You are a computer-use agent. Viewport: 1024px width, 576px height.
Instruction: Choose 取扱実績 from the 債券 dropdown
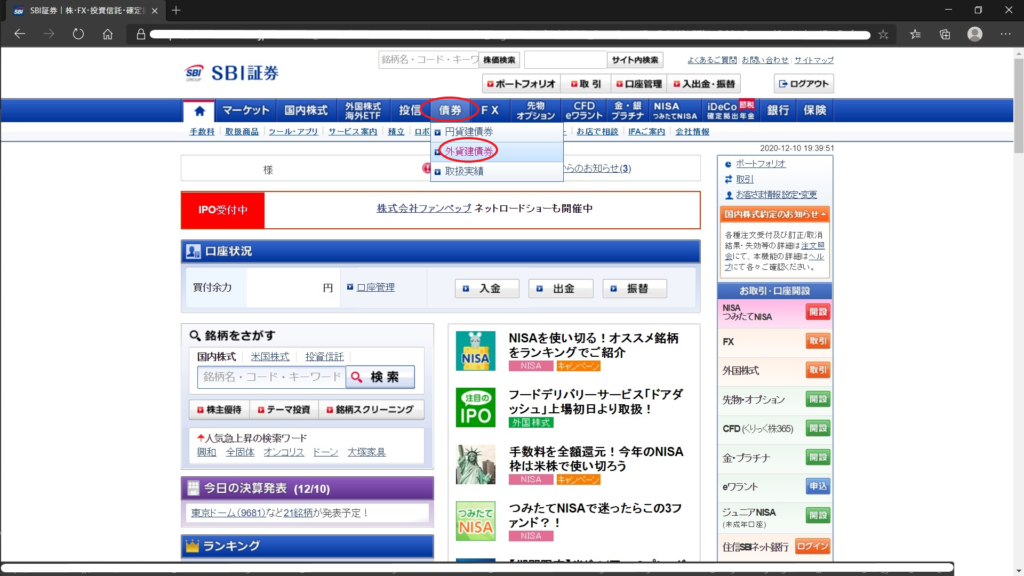pyautogui.click(x=463, y=171)
